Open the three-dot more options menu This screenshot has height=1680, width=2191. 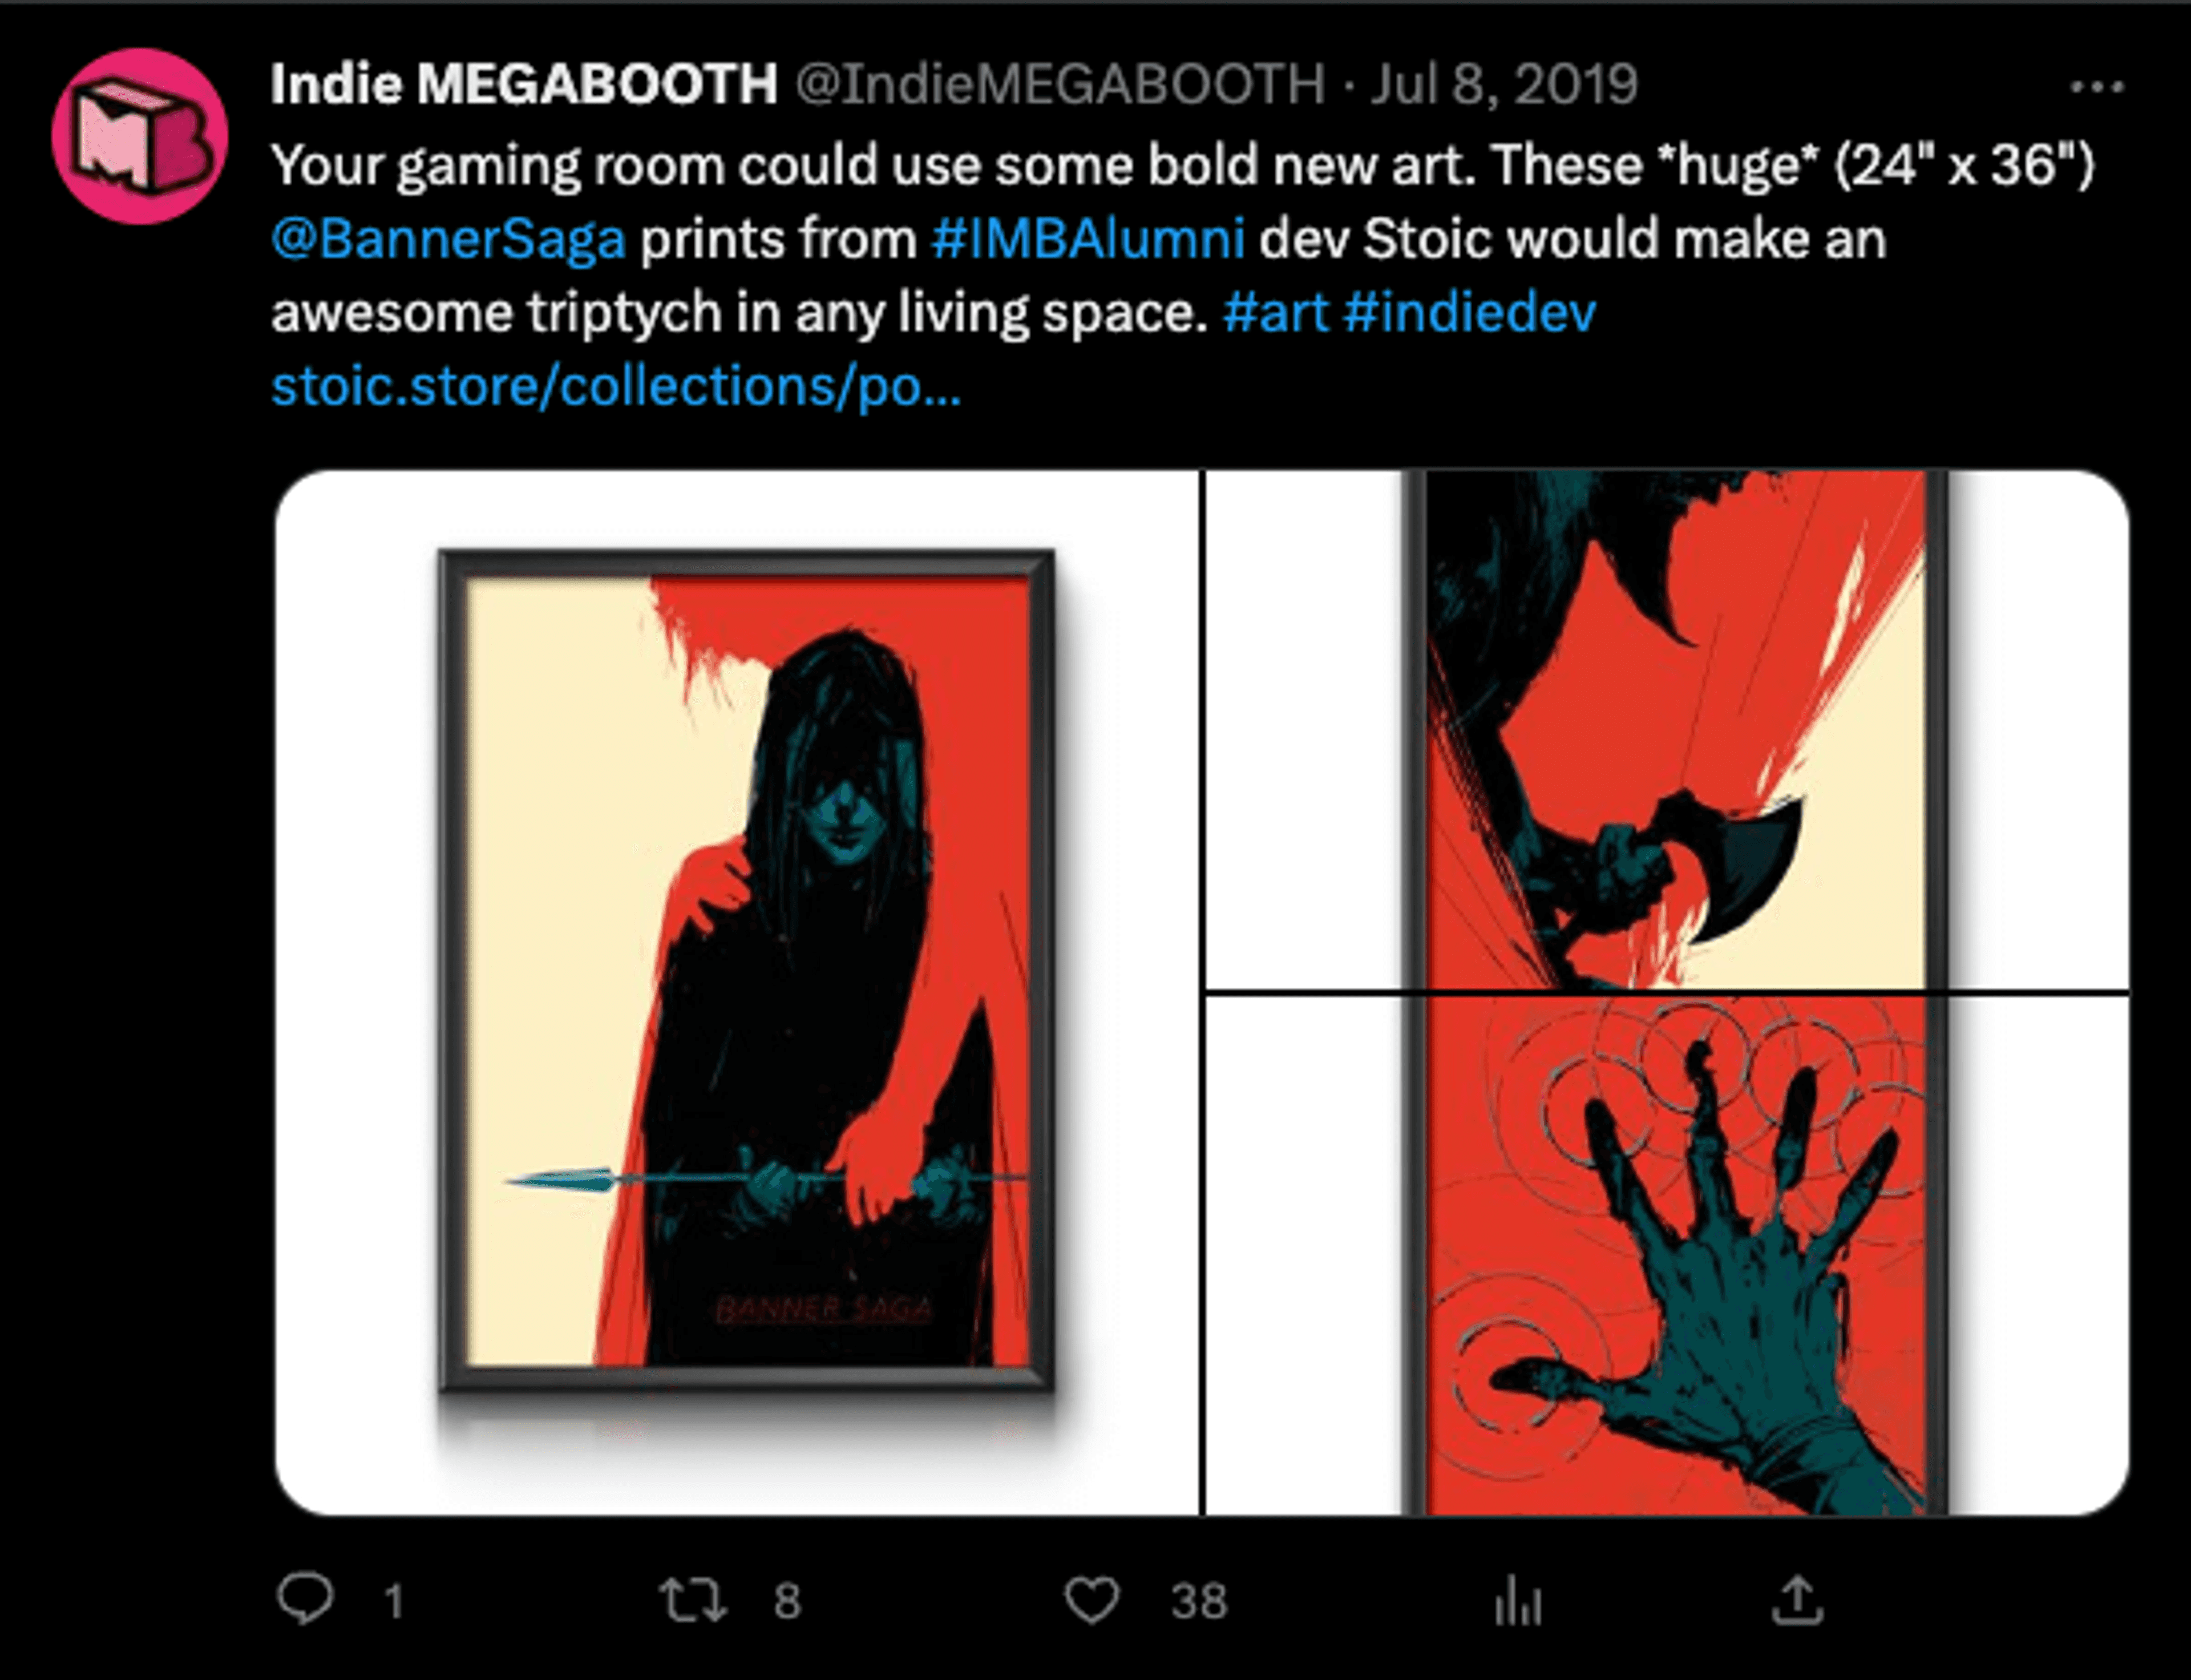point(2097,87)
